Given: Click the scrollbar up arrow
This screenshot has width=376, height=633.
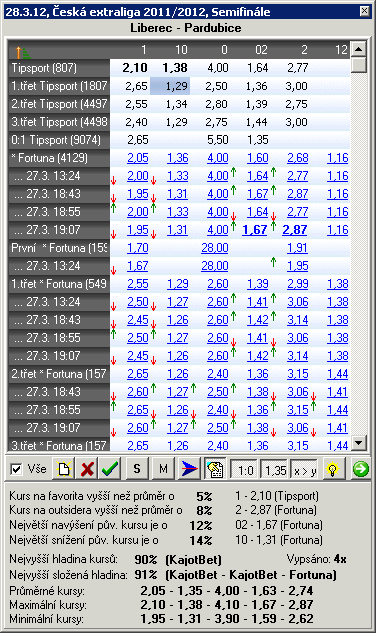Looking at the screenshot, I should tap(359, 49).
